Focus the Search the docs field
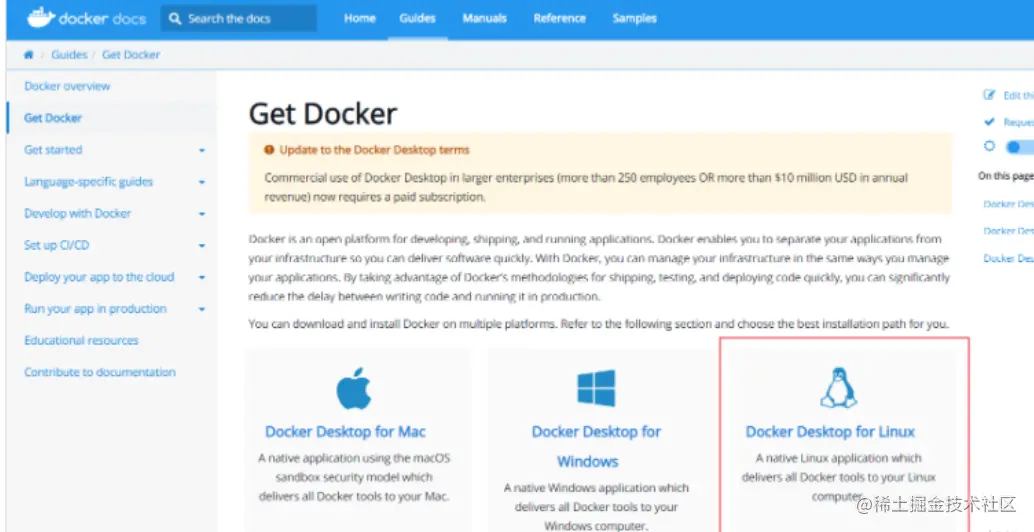The width and height of the screenshot is (1034, 532). click(239, 18)
